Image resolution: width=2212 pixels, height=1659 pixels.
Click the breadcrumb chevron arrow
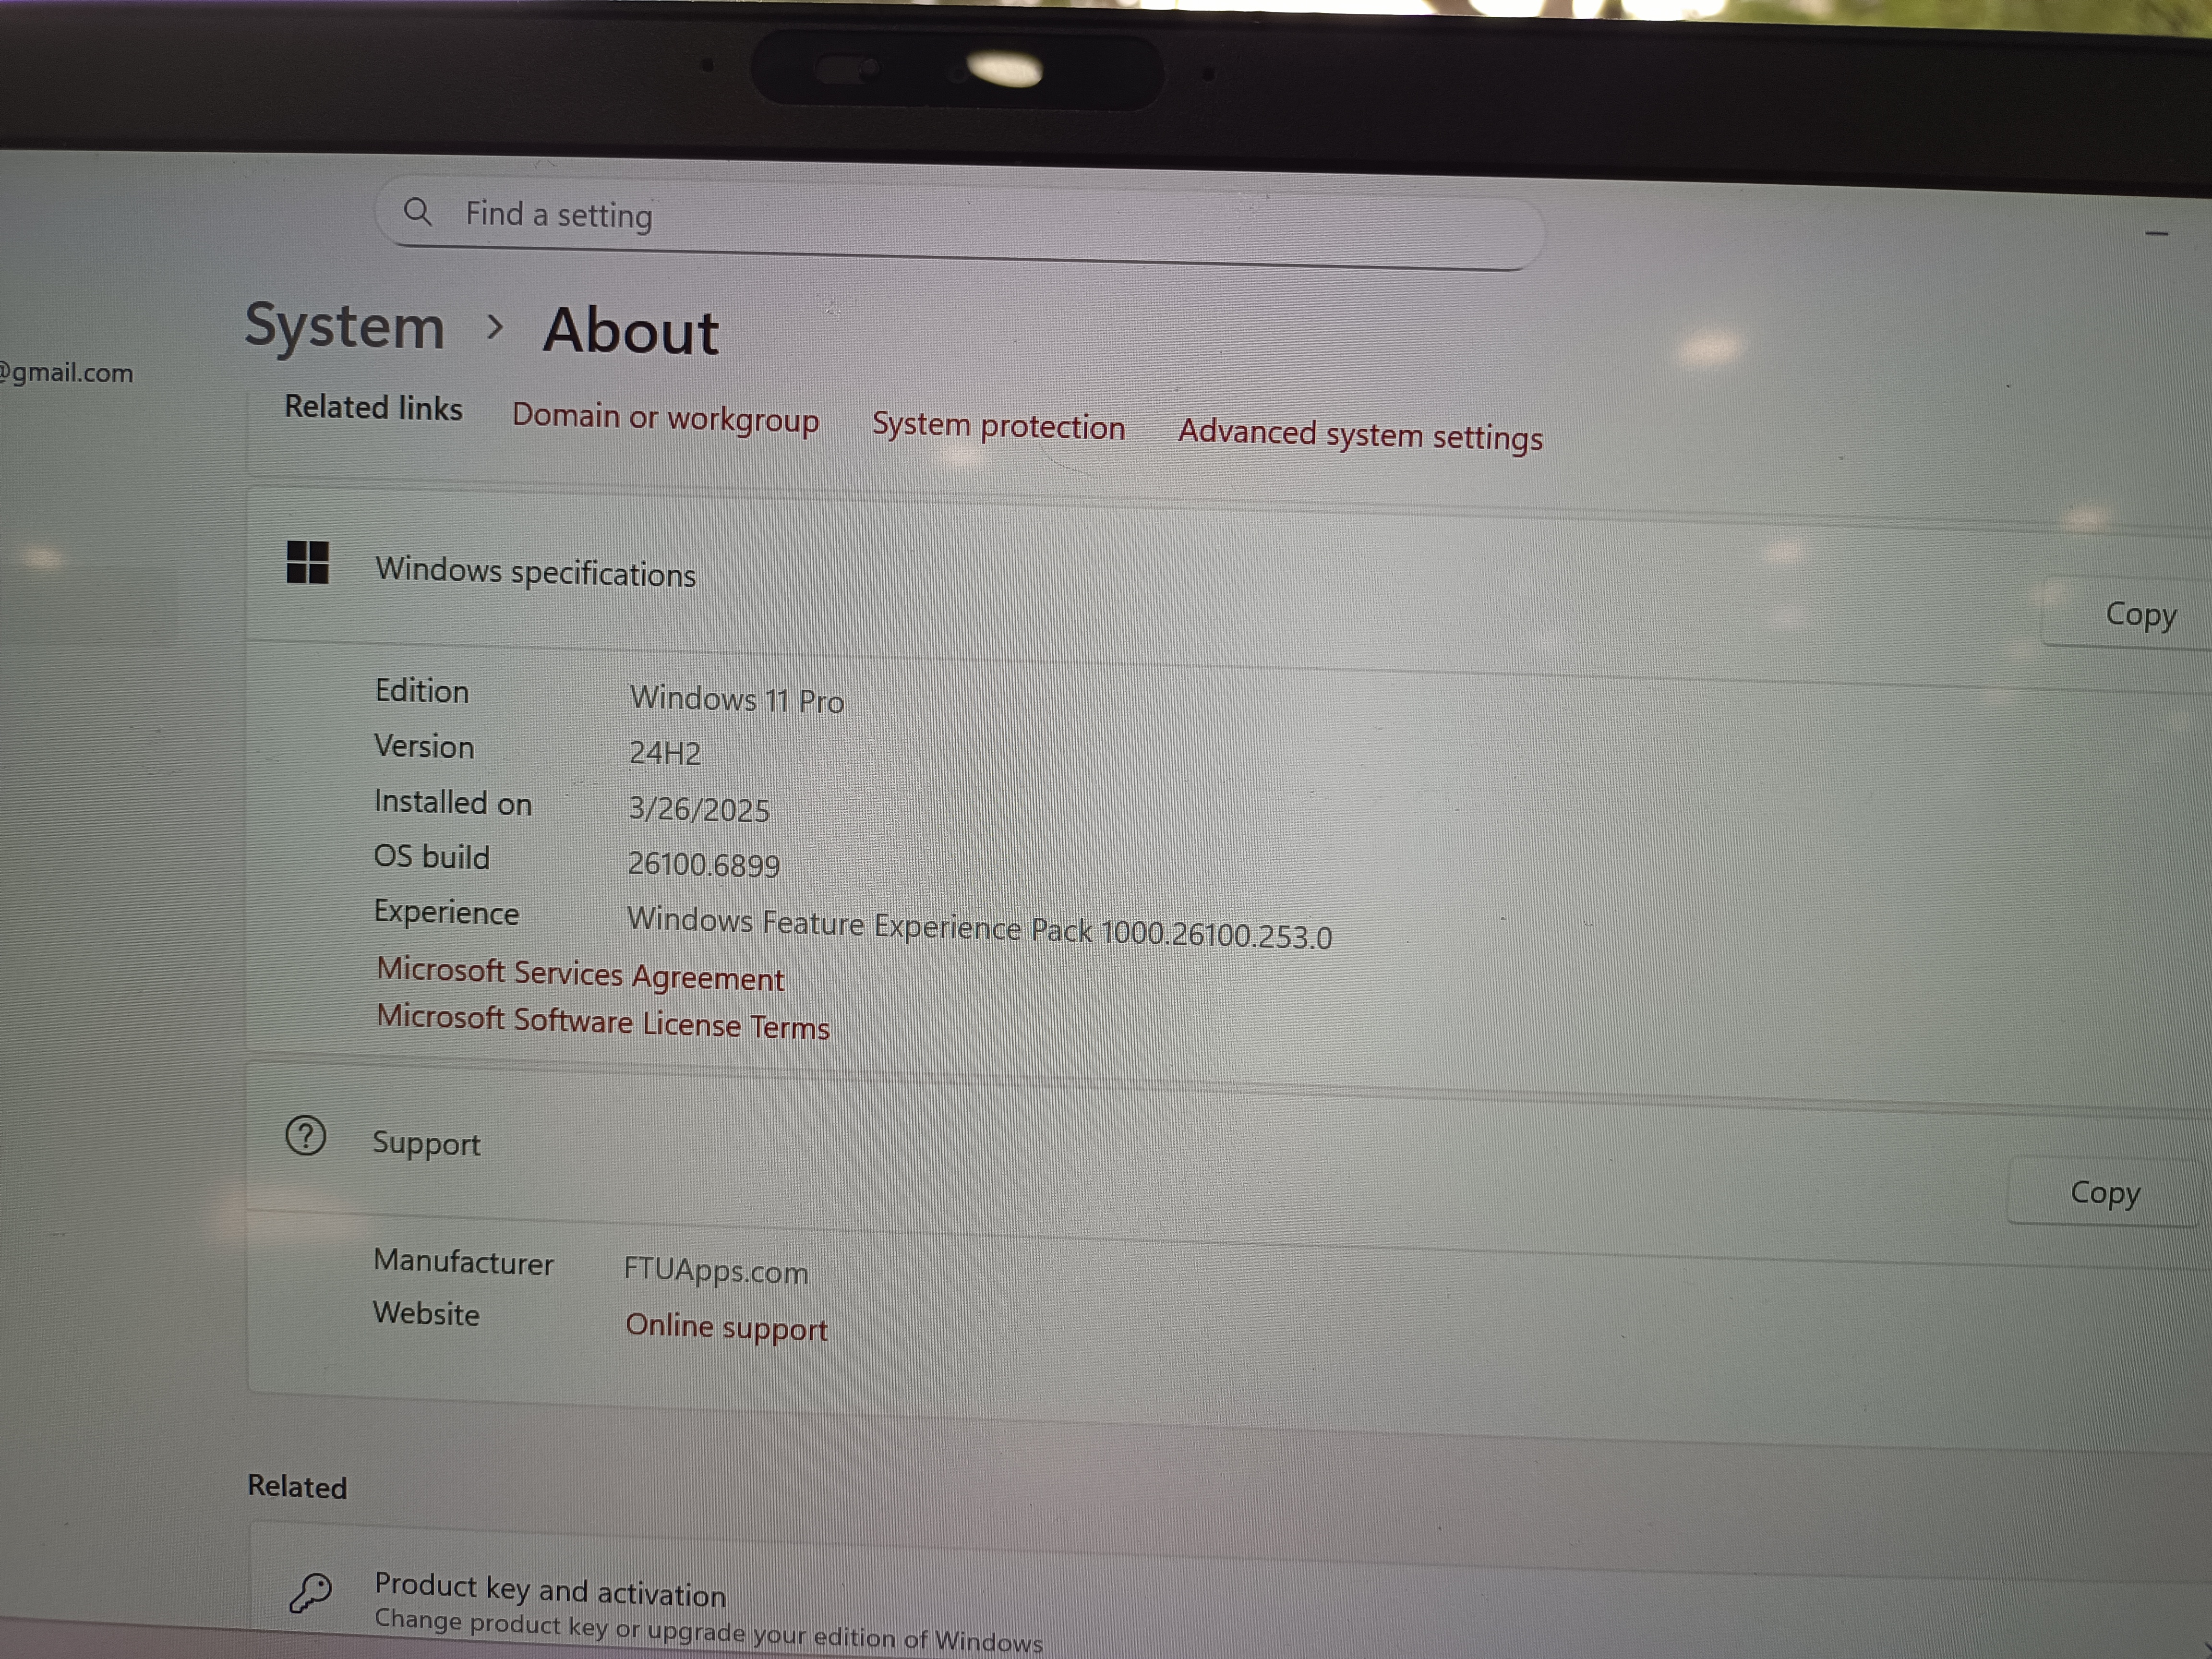[494, 326]
